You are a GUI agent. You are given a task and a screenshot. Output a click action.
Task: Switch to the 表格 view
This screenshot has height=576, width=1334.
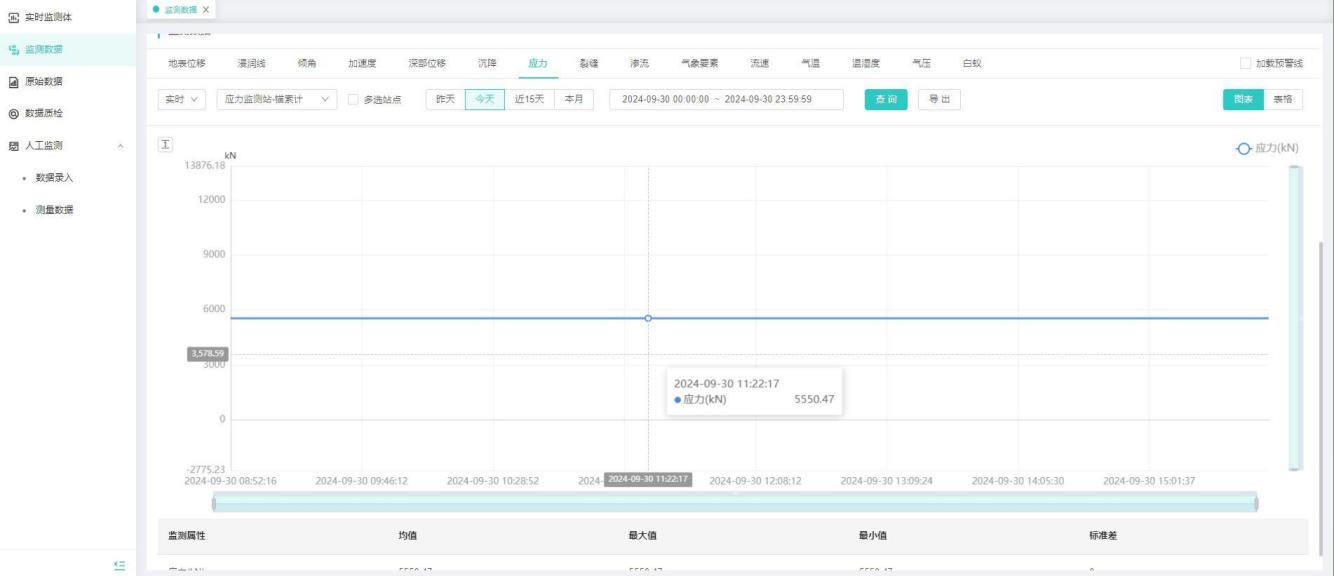click(x=1282, y=99)
